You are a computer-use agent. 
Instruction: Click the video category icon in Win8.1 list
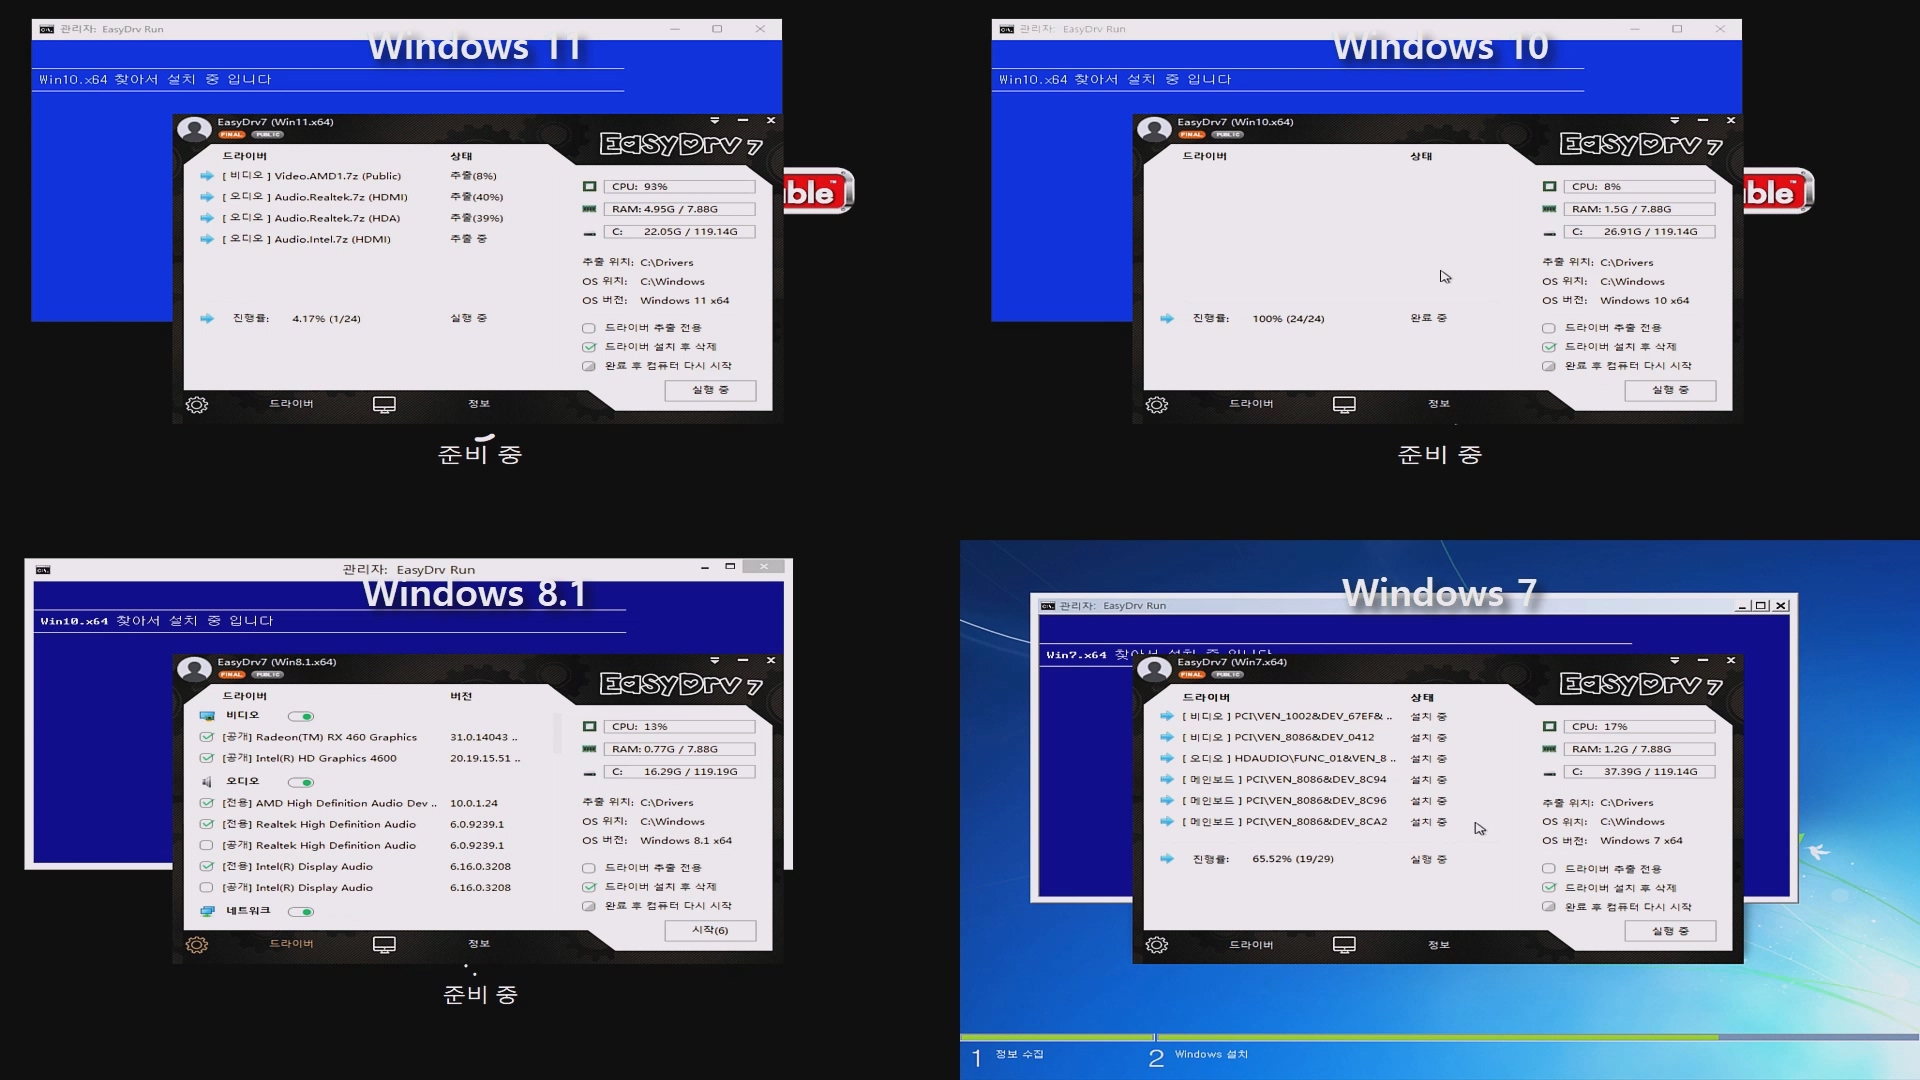207,716
